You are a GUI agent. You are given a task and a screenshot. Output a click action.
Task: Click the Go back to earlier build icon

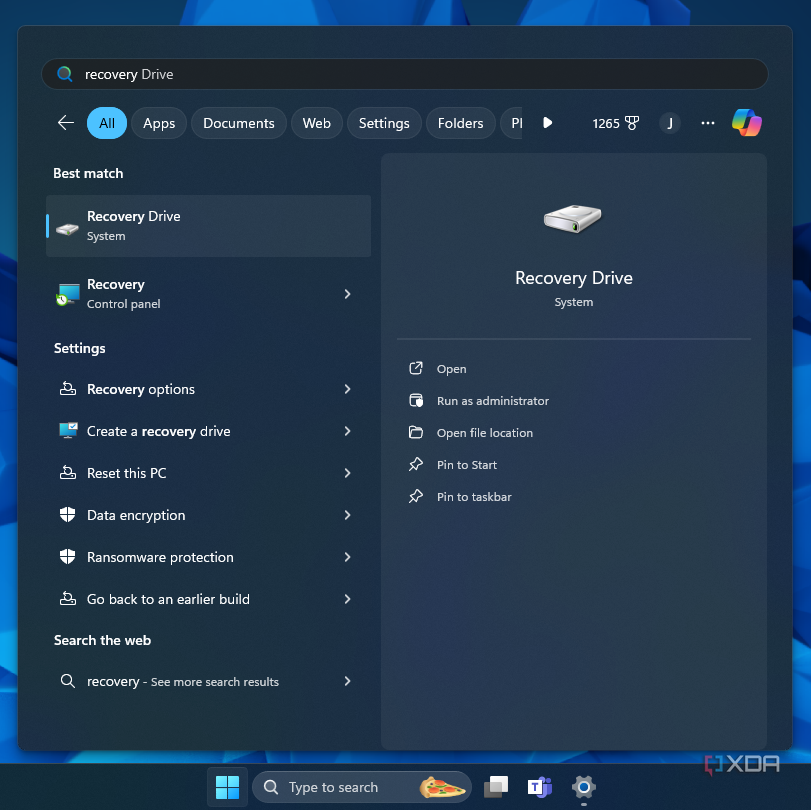(x=68, y=598)
